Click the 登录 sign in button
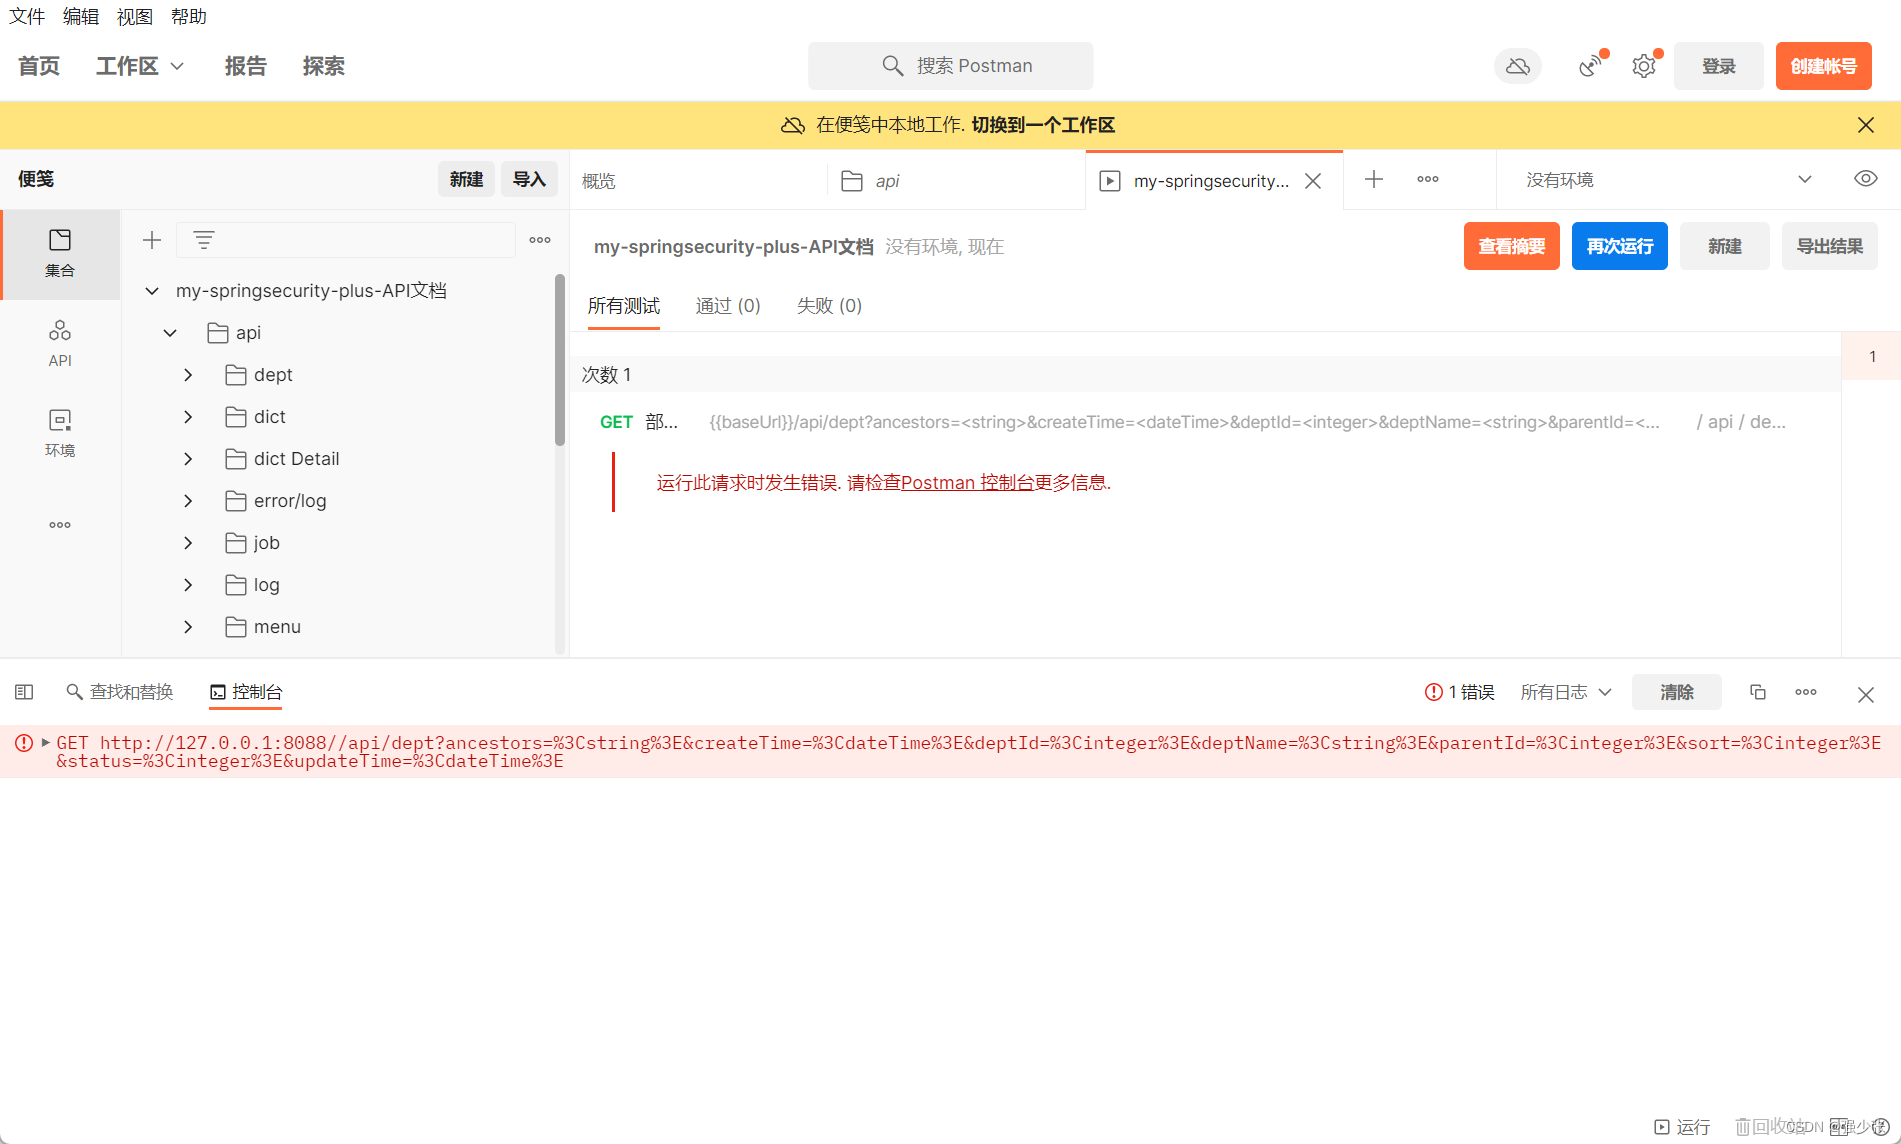Image resolution: width=1901 pixels, height=1144 pixels. coord(1719,66)
